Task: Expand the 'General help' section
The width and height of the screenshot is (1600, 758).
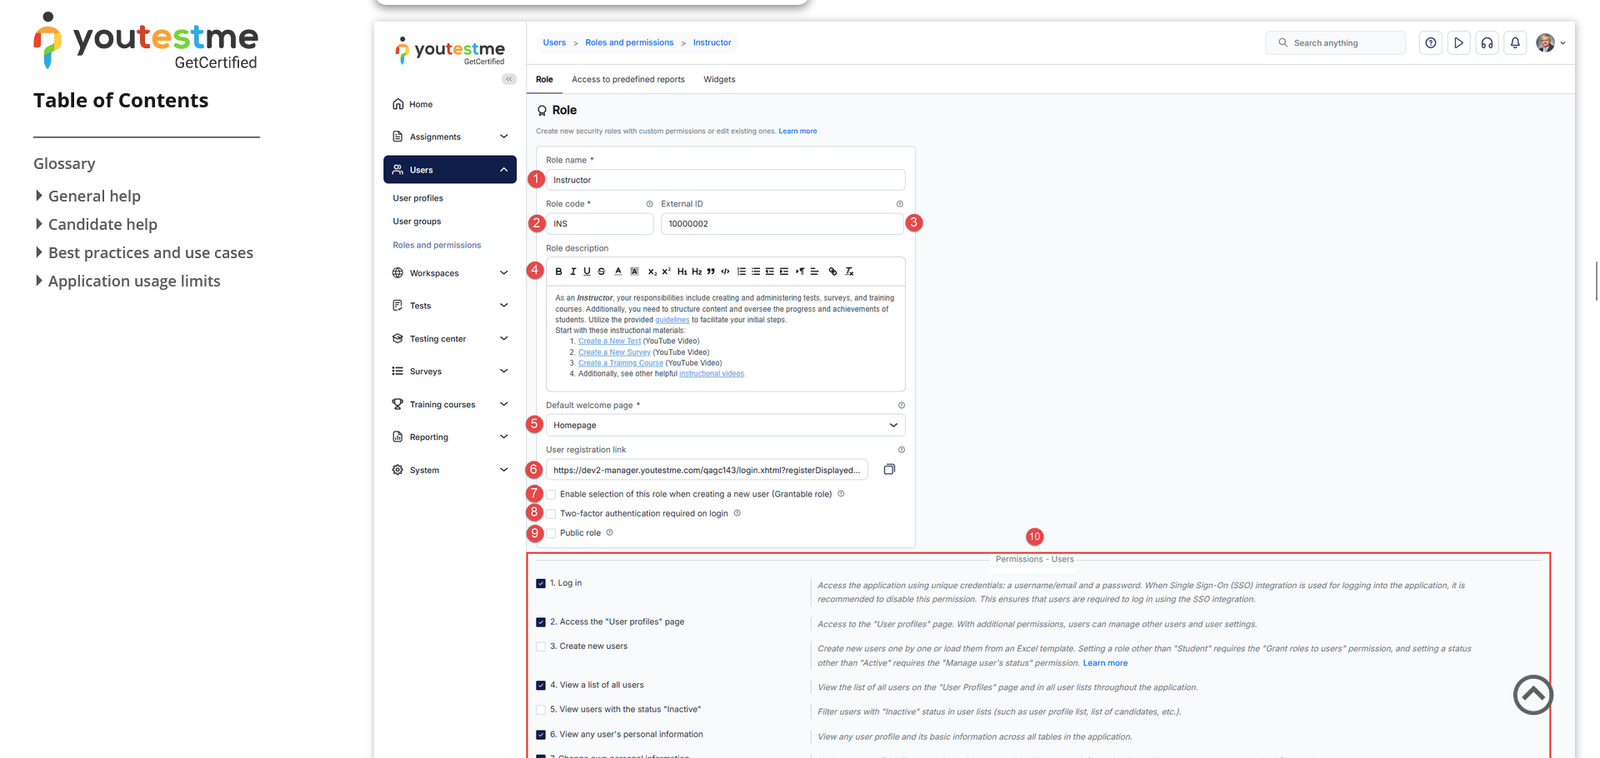Action: 94,196
